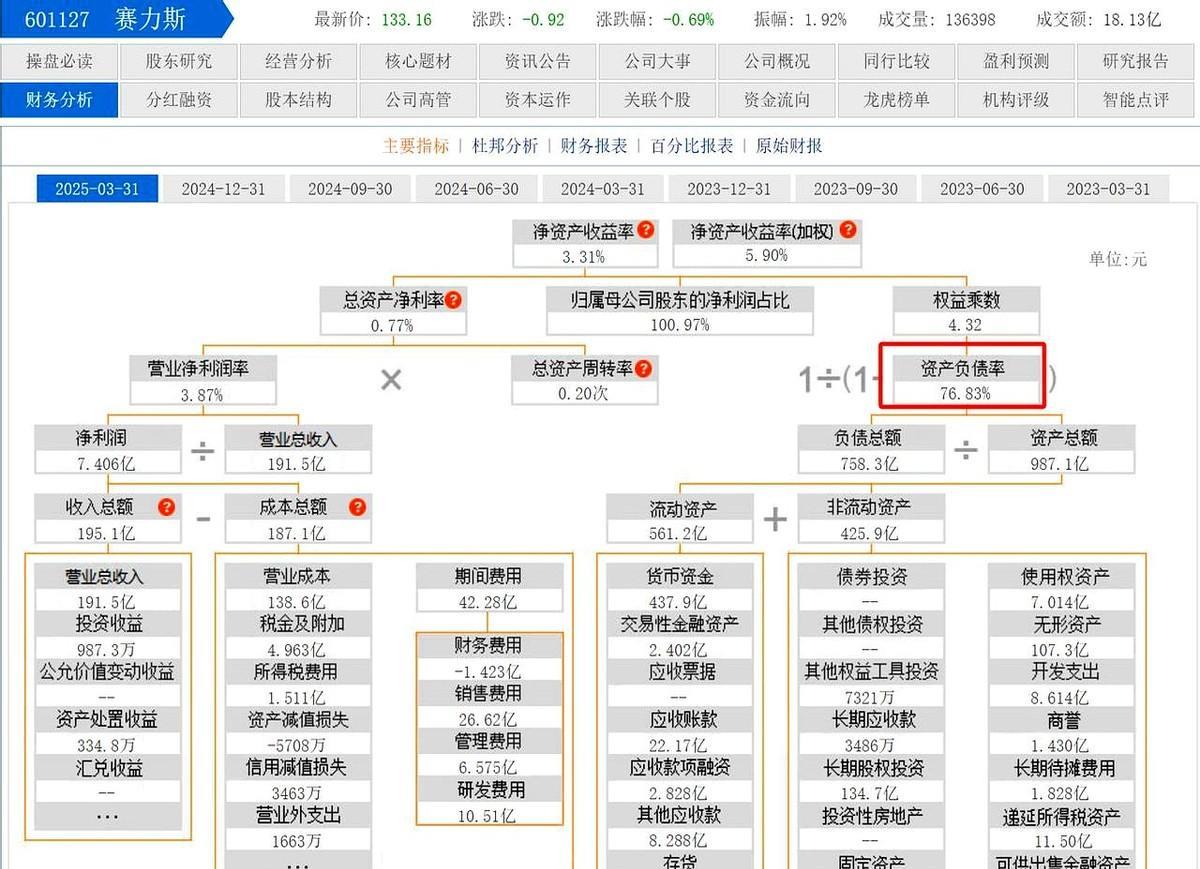The image size is (1200, 869).
Task: Switch to the 机构评级 tab
Action: [x=1016, y=99]
